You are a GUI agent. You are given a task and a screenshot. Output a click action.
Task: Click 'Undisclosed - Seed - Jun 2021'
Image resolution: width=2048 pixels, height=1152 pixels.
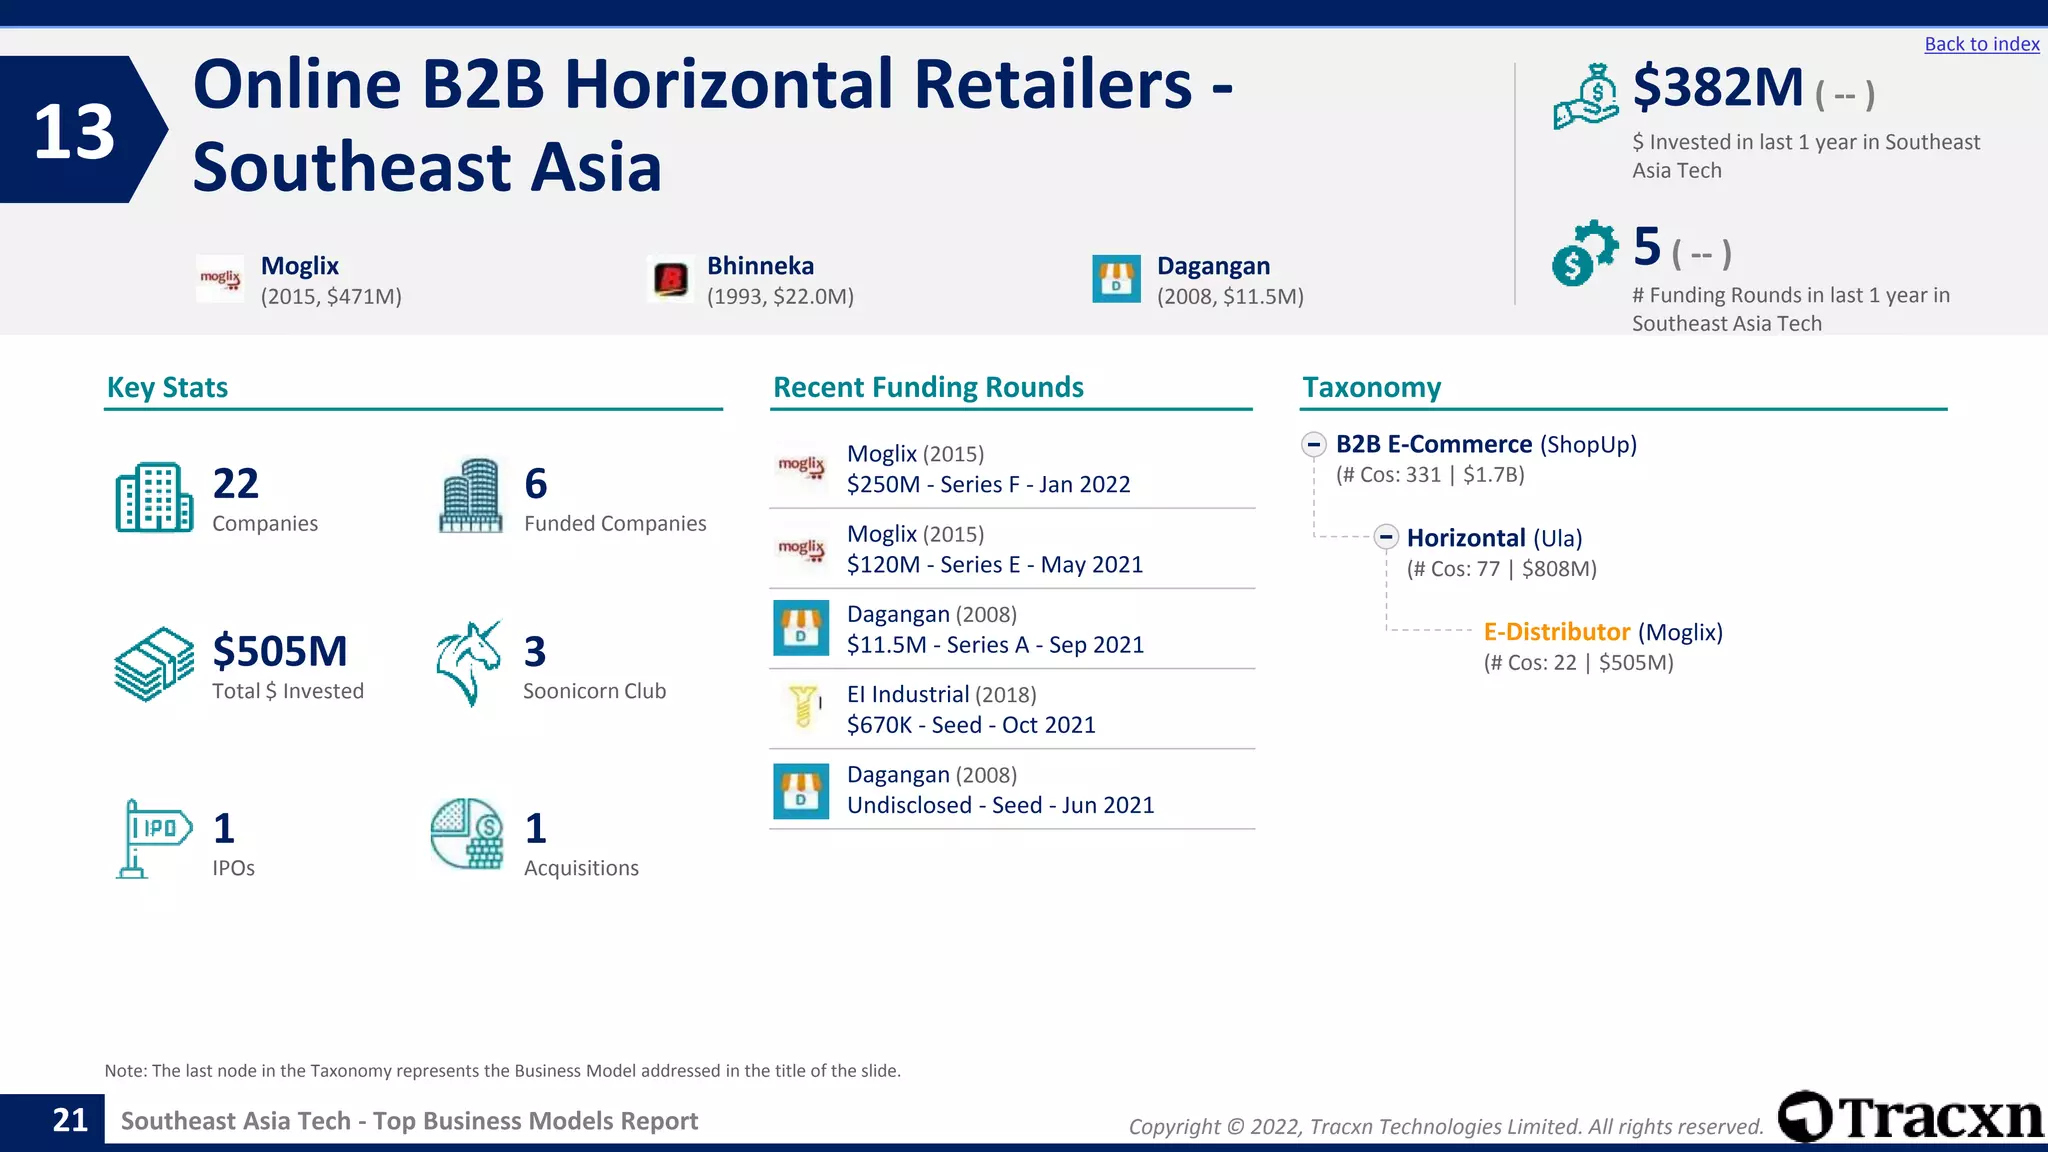[x=1000, y=805]
